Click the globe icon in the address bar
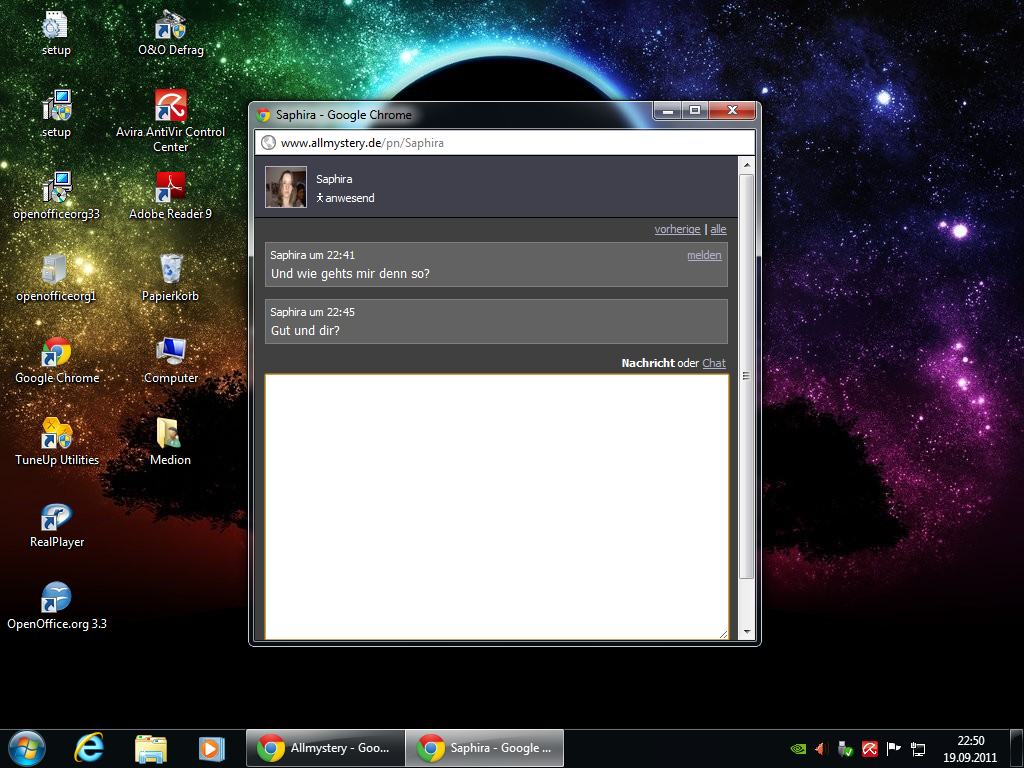This screenshot has height=768, width=1024. [x=268, y=142]
